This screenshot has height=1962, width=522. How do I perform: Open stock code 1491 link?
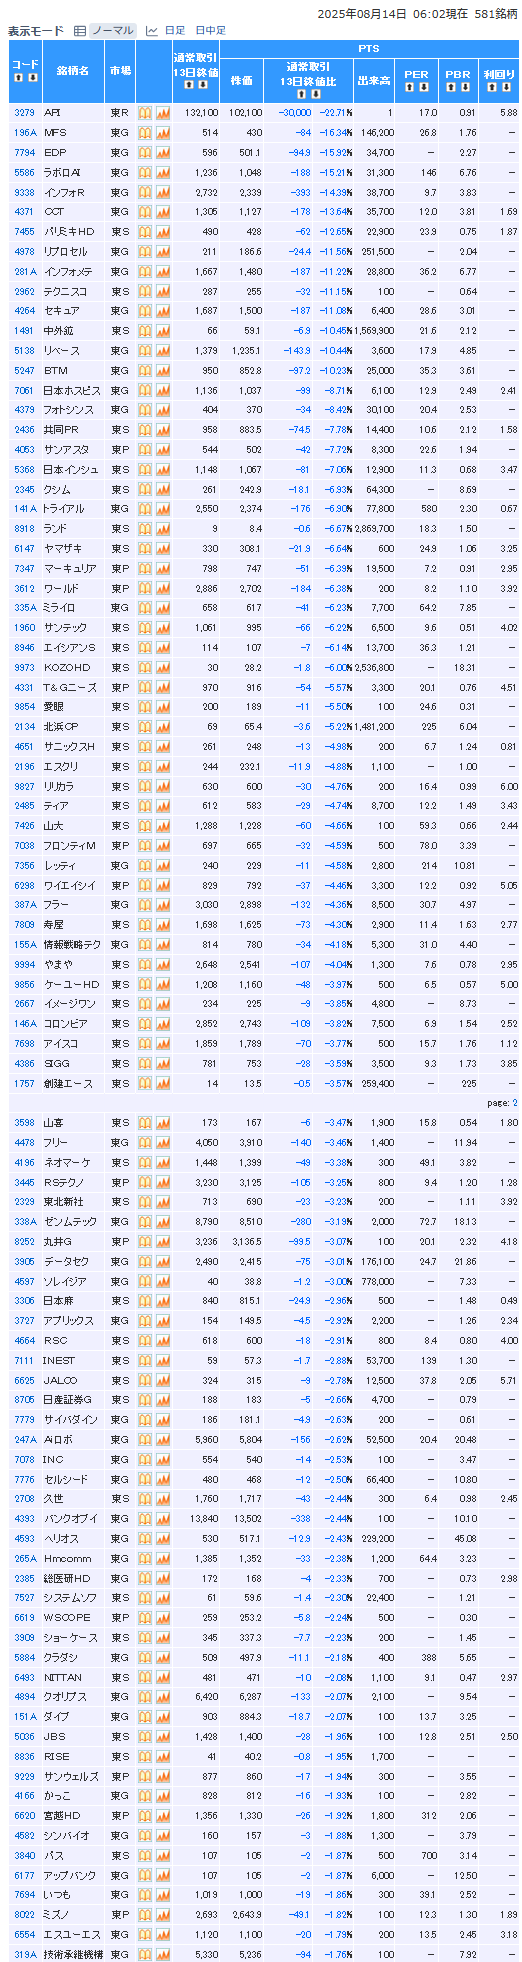click(x=25, y=330)
